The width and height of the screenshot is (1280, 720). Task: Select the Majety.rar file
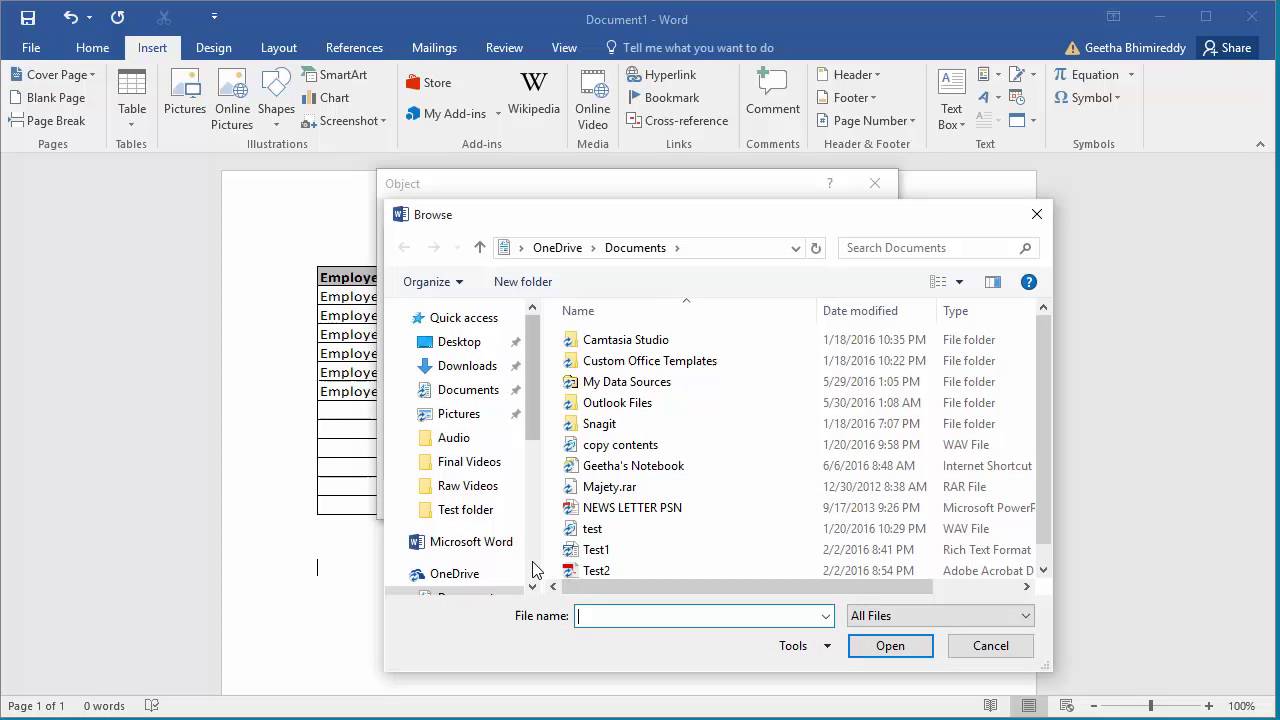609,487
